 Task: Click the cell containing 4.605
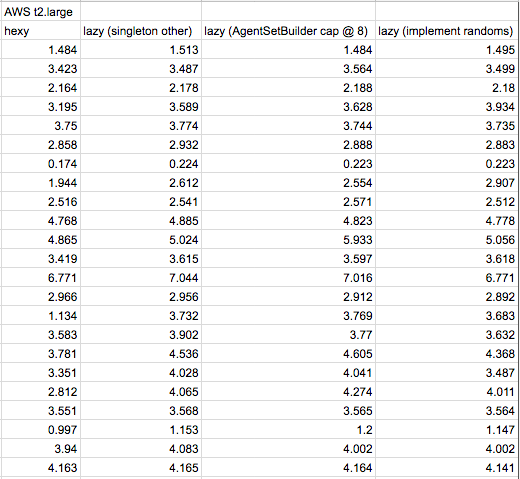pyautogui.click(x=288, y=354)
